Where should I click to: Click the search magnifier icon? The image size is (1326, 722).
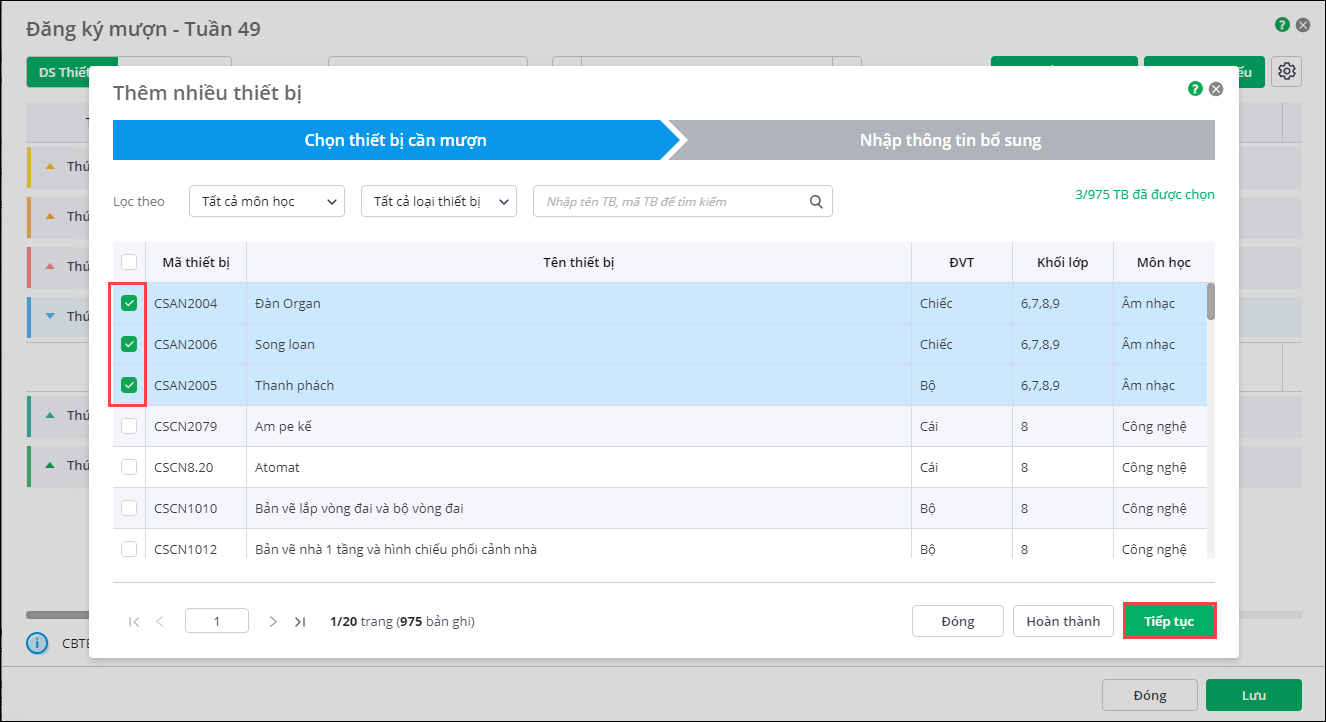coord(816,201)
